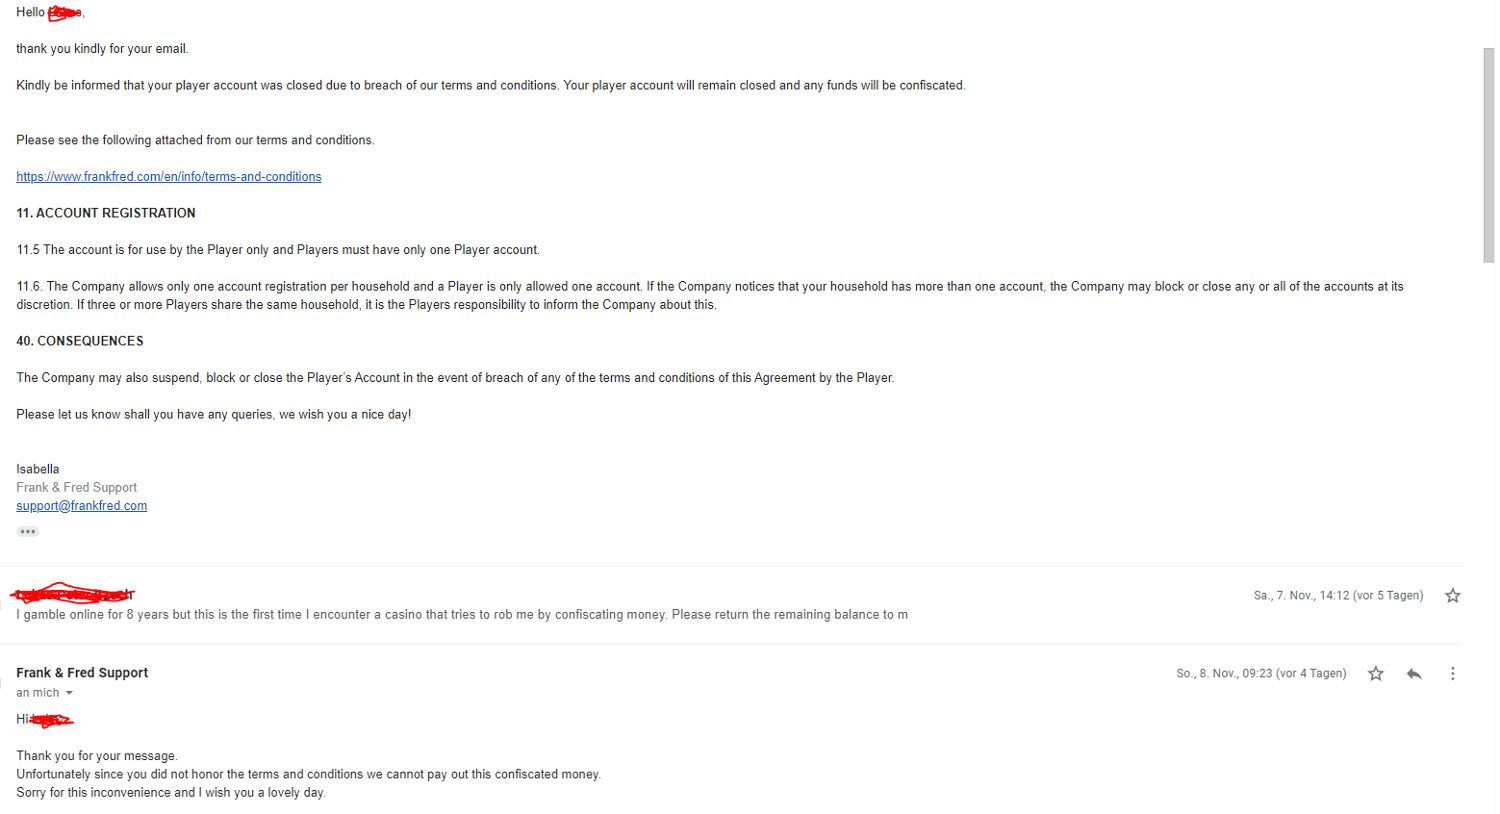The width and height of the screenshot is (1500, 814).
Task: Click the vertical scrollbar thumb
Action: 1488,155
